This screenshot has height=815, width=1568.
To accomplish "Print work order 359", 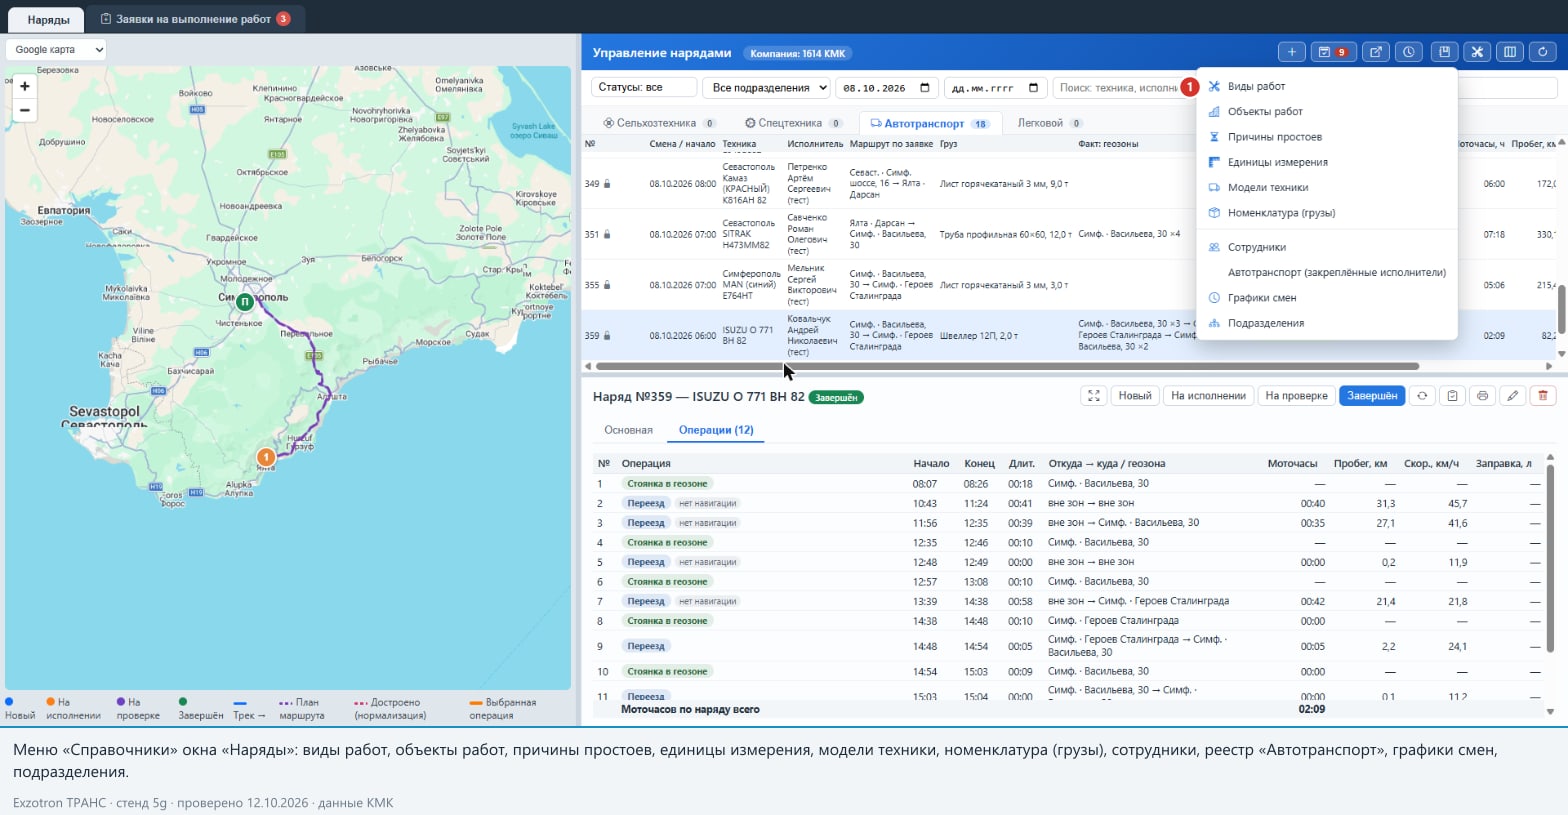I will (x=1482, y=396).
